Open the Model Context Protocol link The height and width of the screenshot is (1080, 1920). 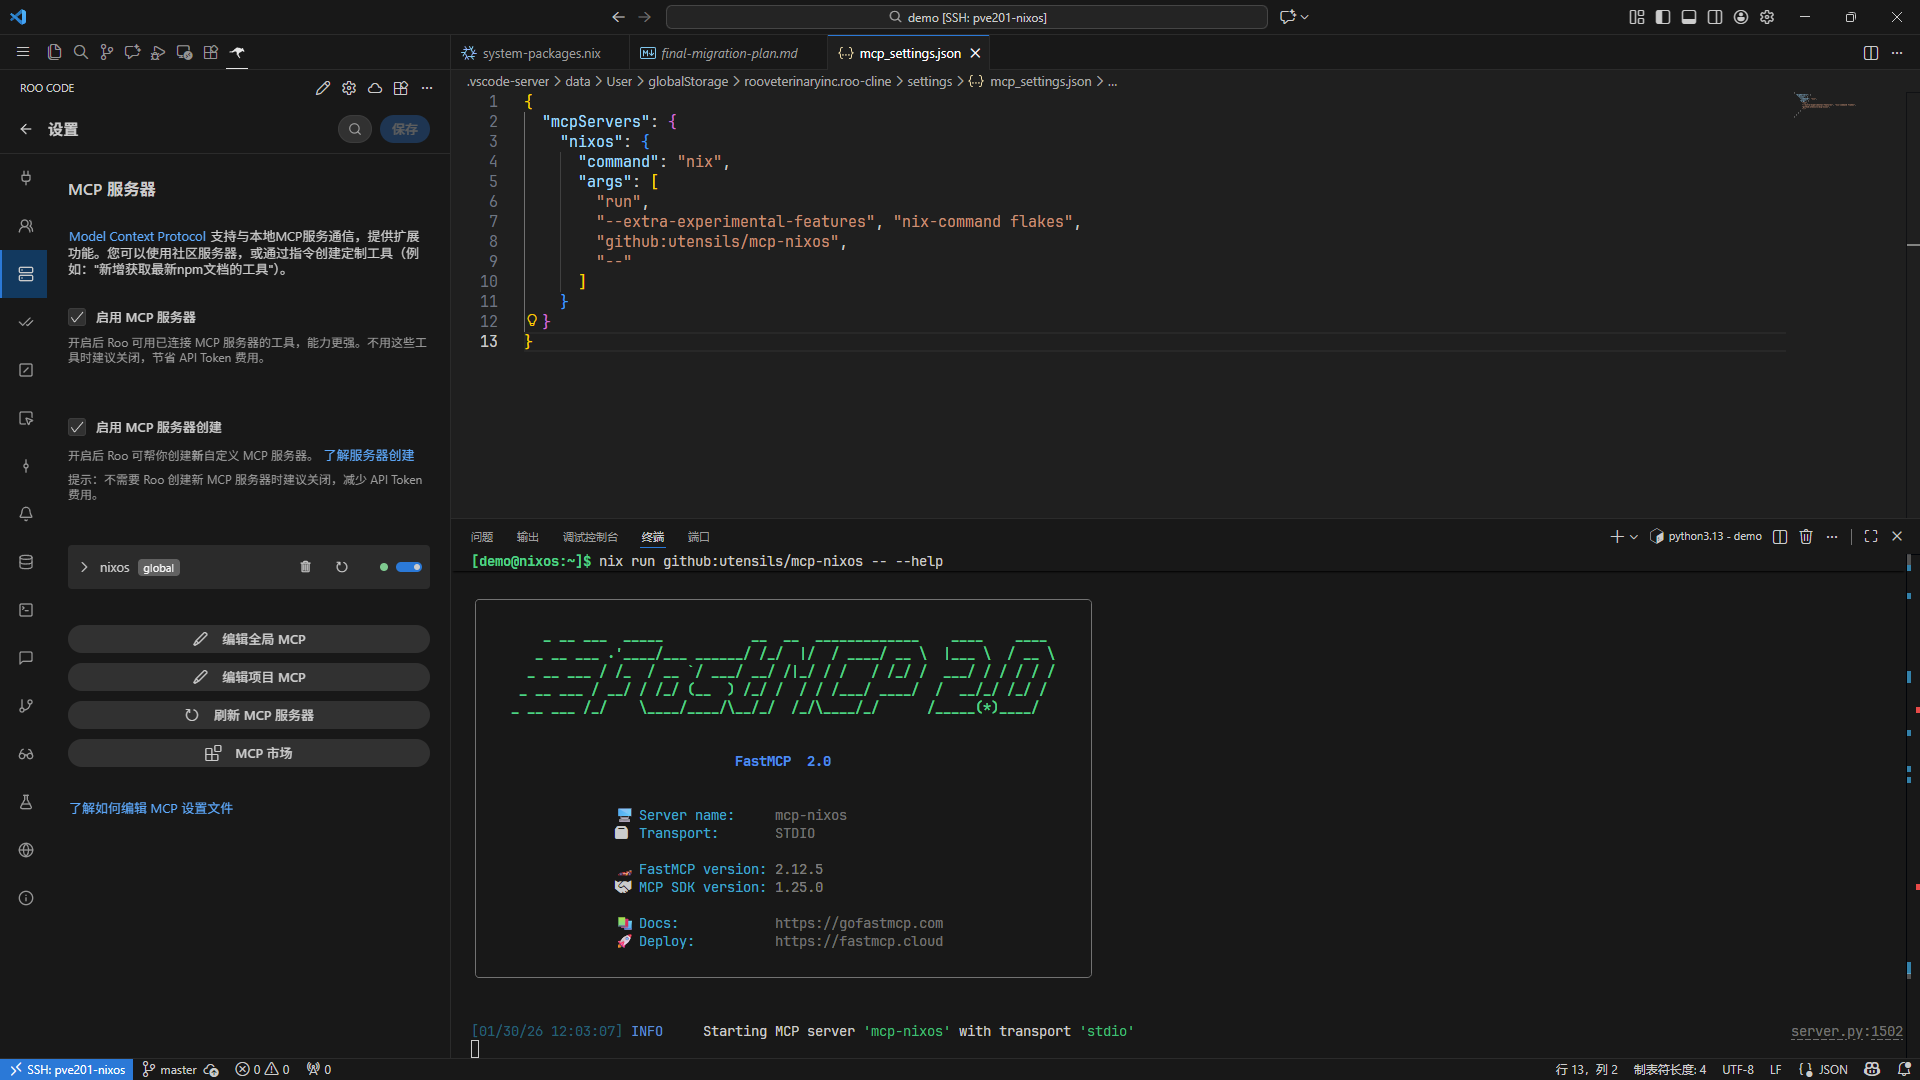pyautogui.click(x=137, y=236)
